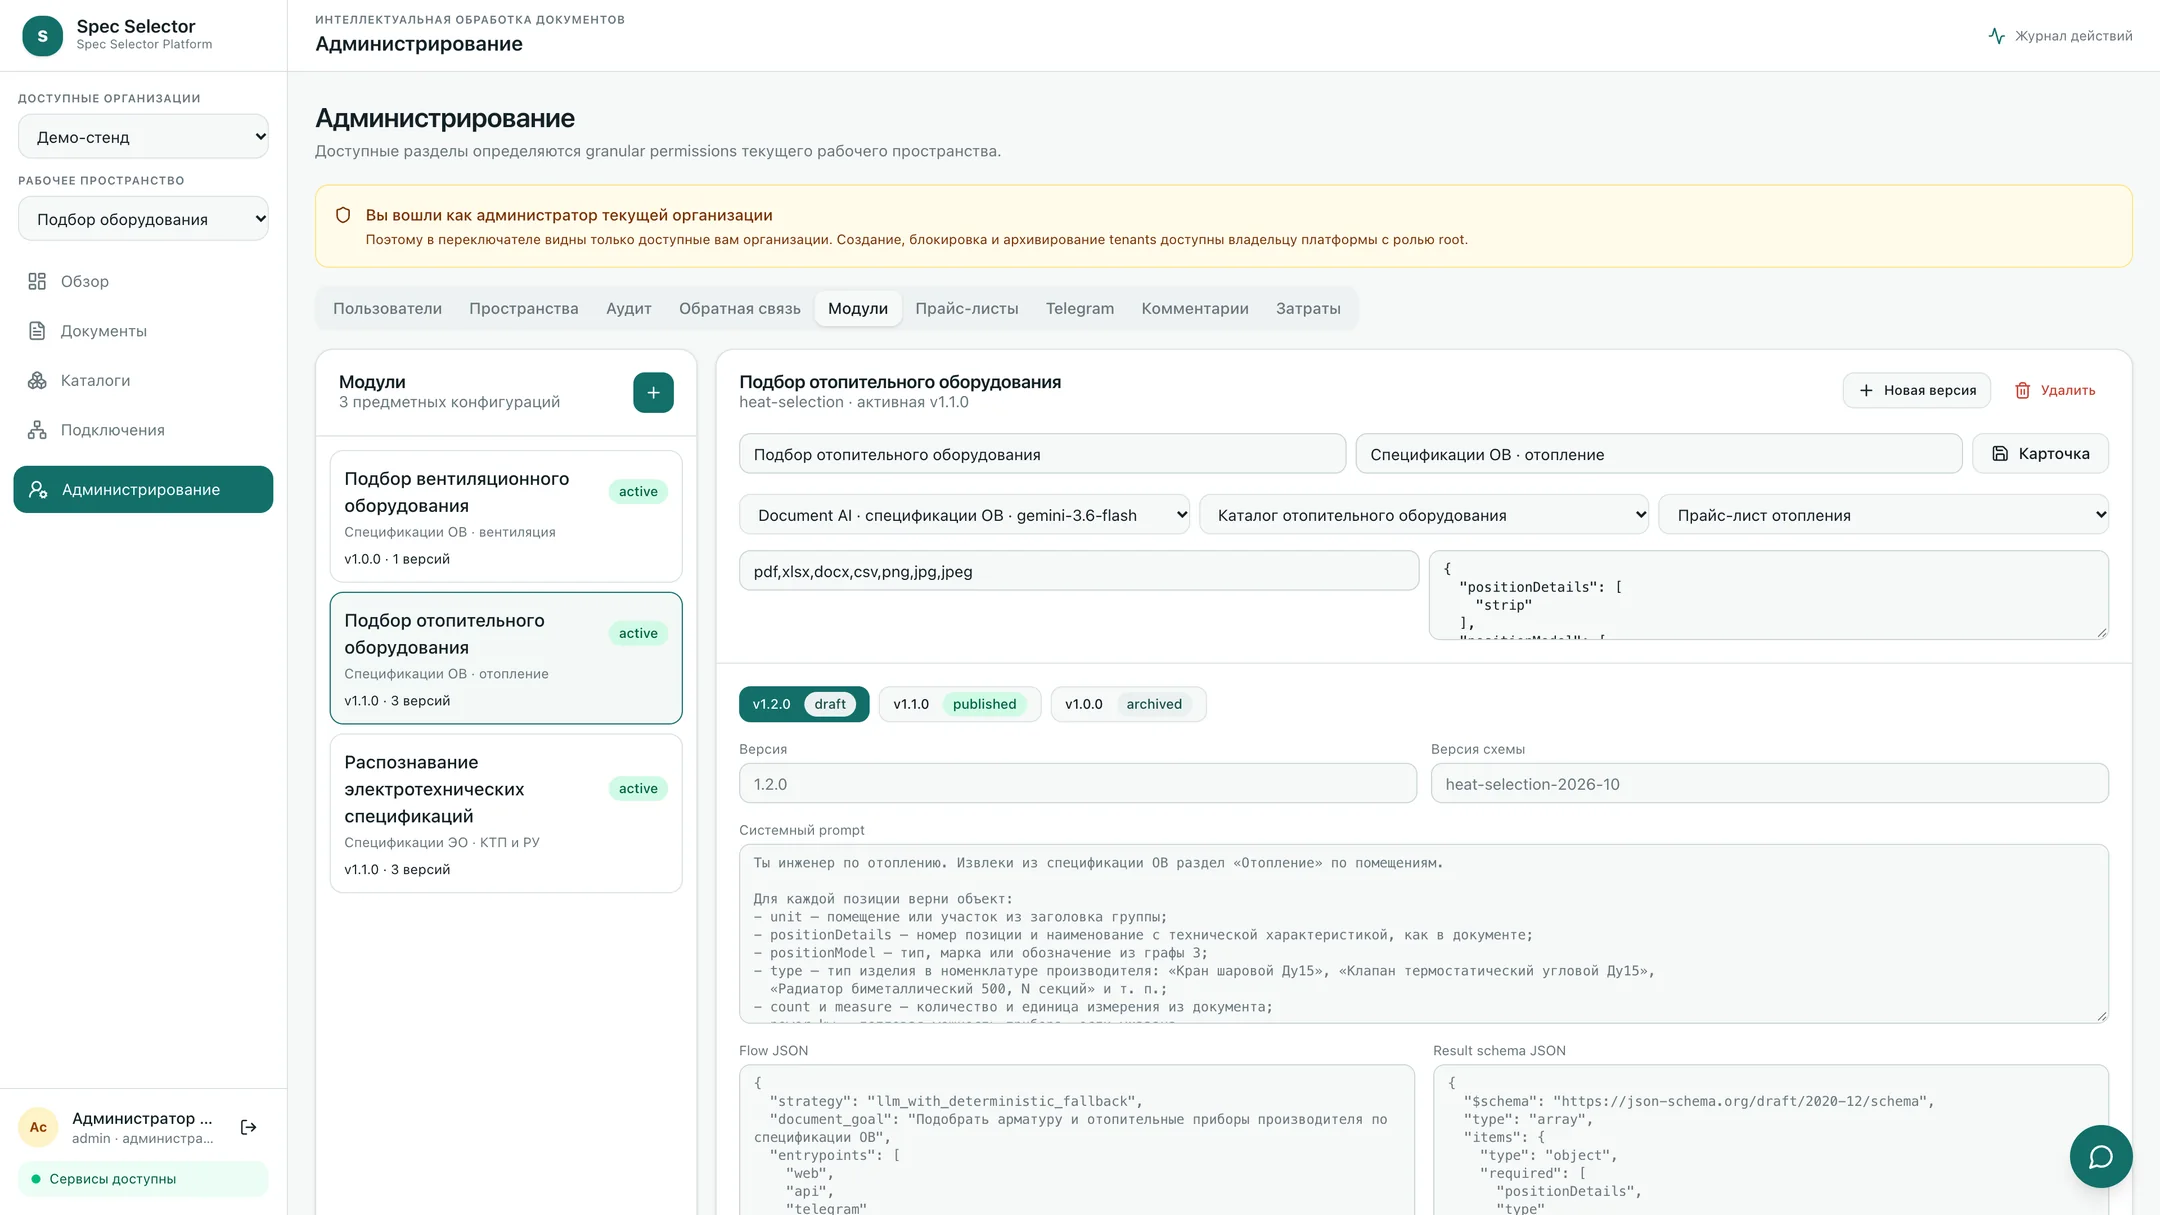2160x1215 pixels.
Task: Add a new module with the plus button
Action: click(653, 392)
